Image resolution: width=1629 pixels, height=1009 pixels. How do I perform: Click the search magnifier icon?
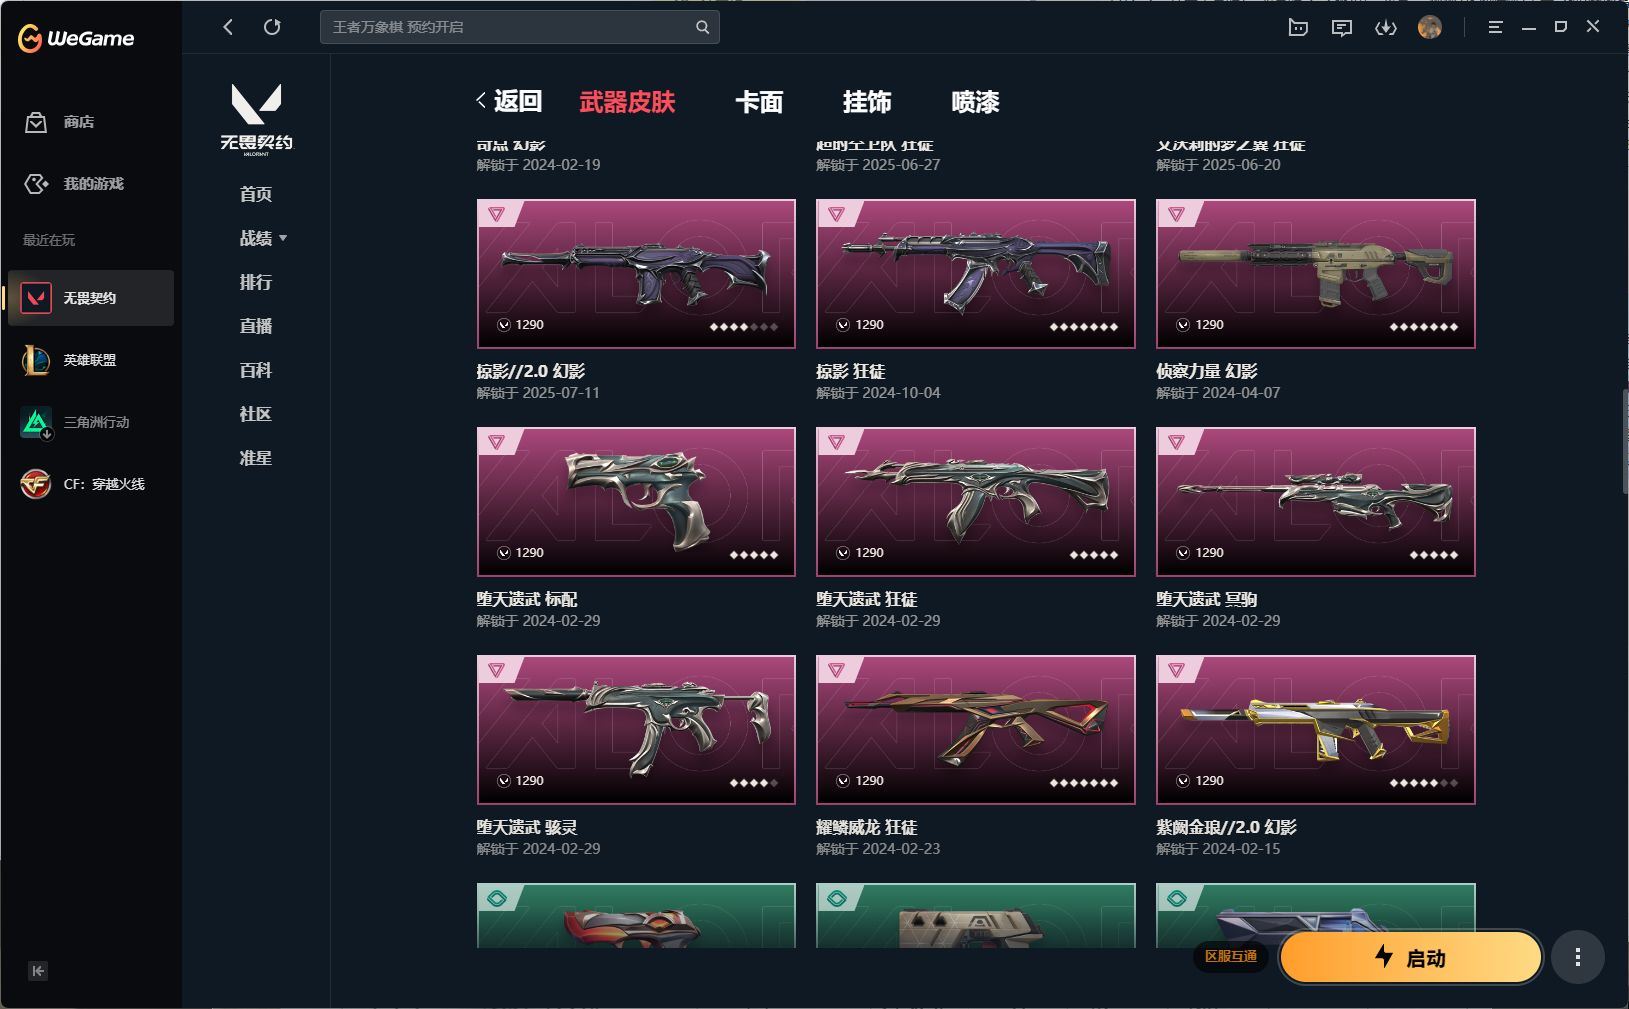(x=702, y=27)
